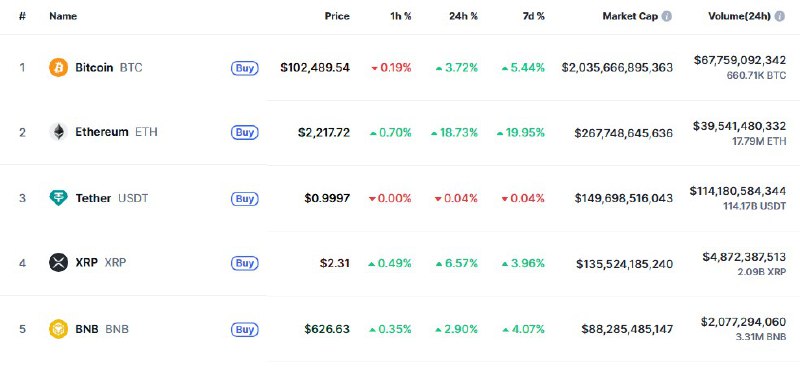Open the Market Cap info icon
800x368 pixels.
tap(666, 16)
